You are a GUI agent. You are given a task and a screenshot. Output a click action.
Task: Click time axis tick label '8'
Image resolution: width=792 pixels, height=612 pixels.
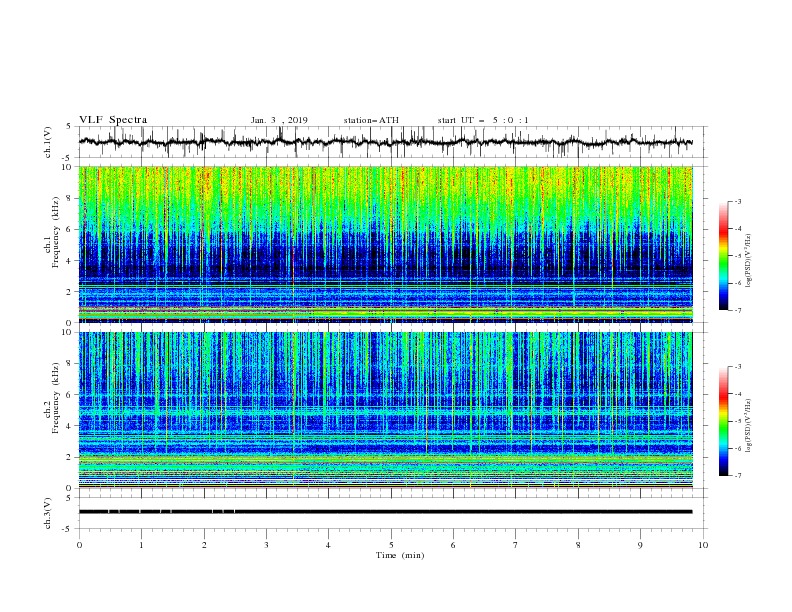pyautogui.click(x=578, y=545)
